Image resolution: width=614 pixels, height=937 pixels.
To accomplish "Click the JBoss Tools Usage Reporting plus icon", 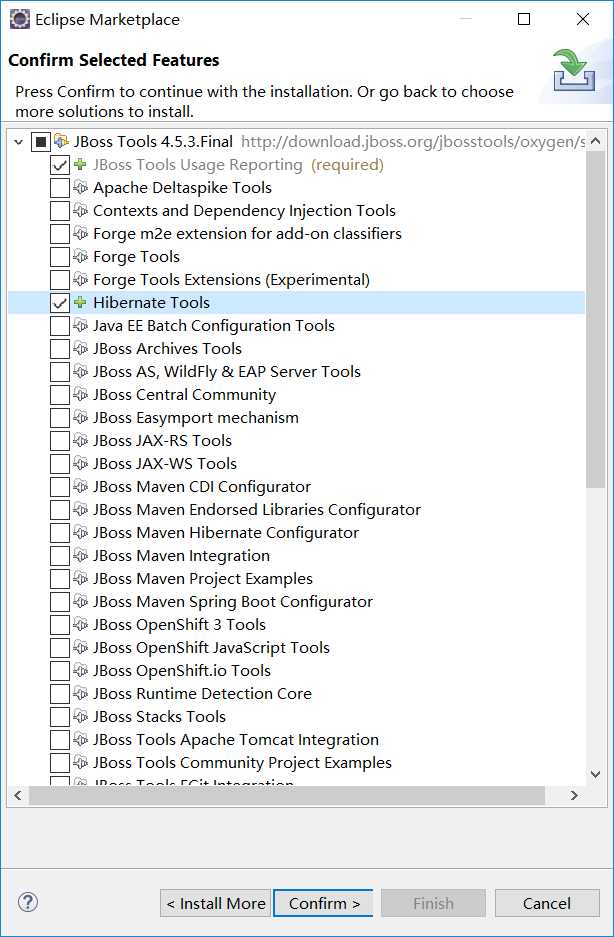I will tap(81, 165).
